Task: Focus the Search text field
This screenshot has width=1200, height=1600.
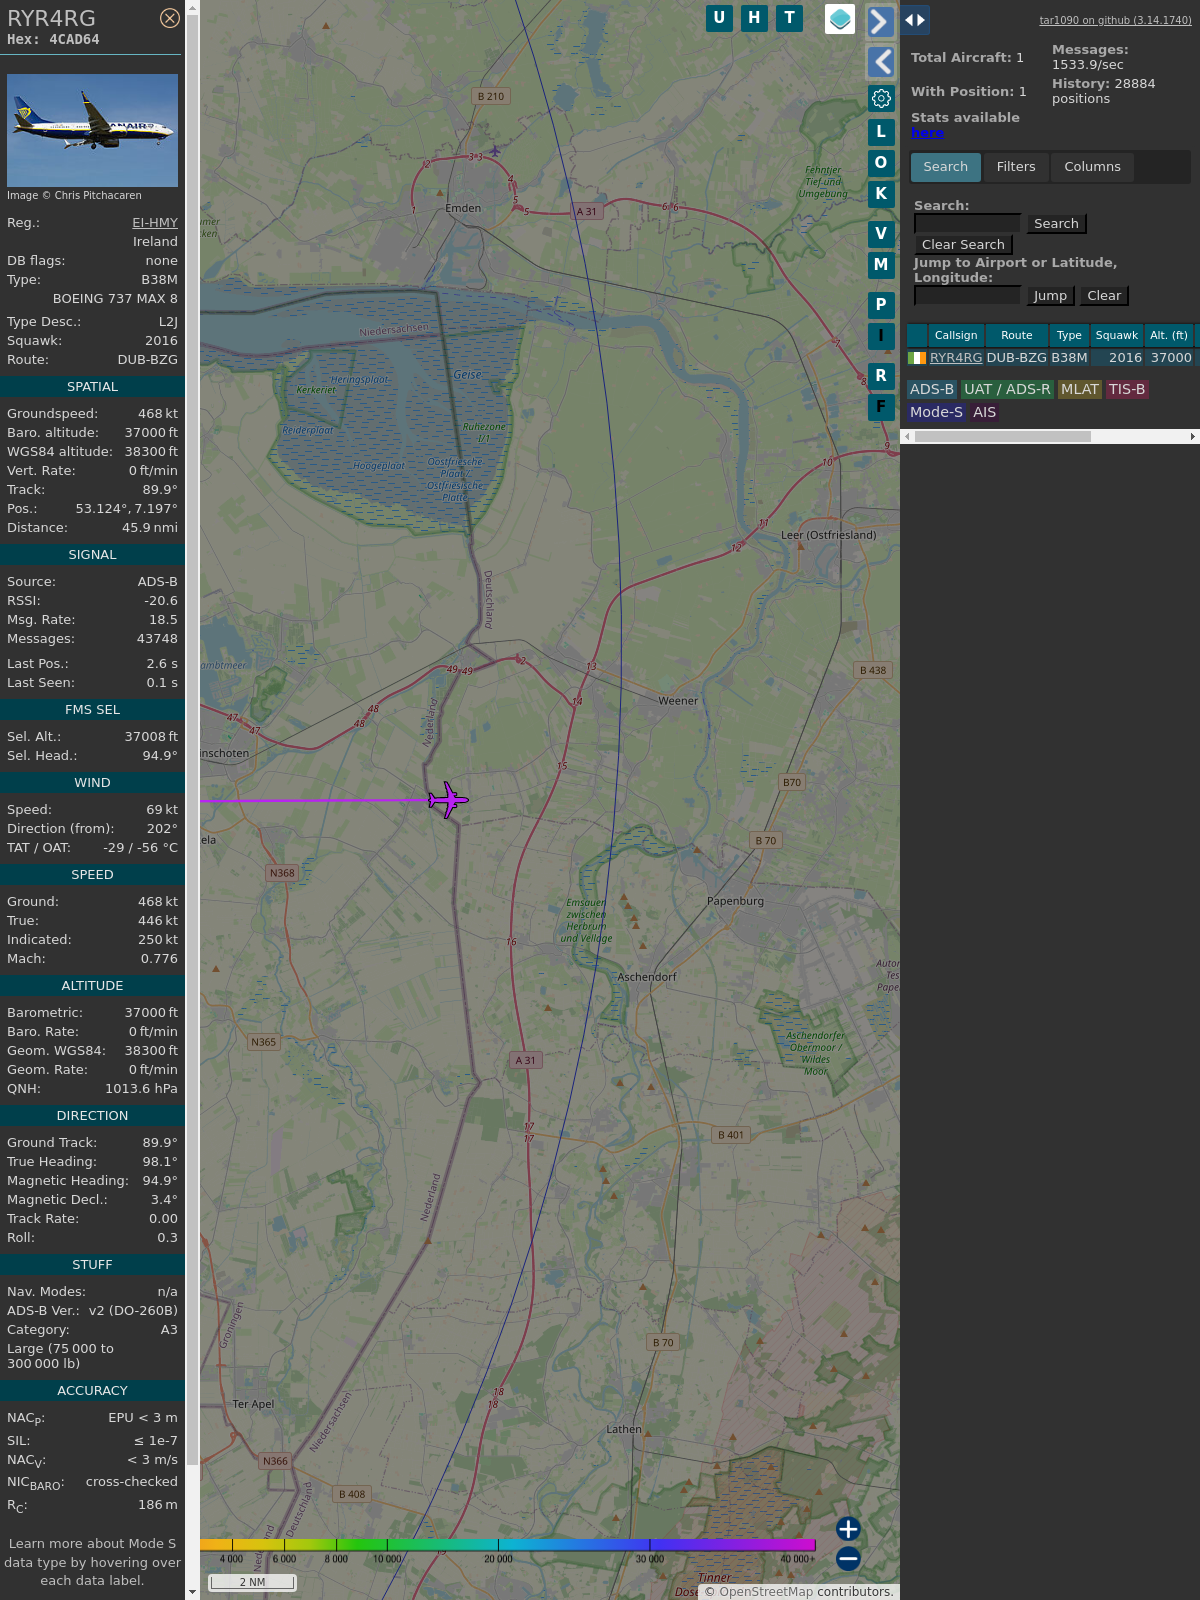Action: 967,224
